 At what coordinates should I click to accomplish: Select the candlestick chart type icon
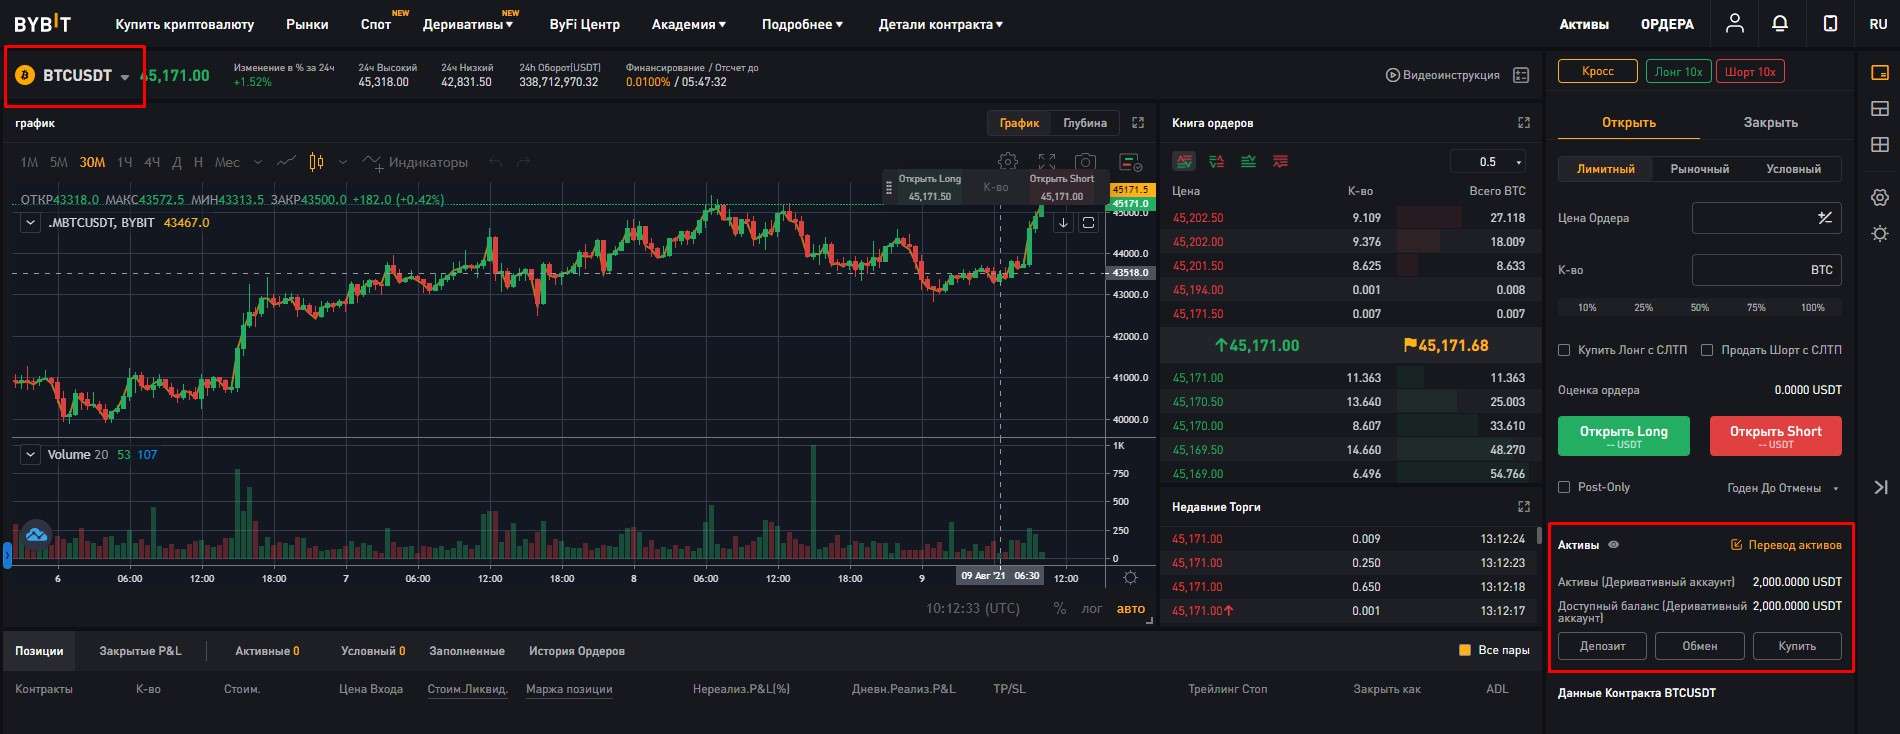click(316, 162)
